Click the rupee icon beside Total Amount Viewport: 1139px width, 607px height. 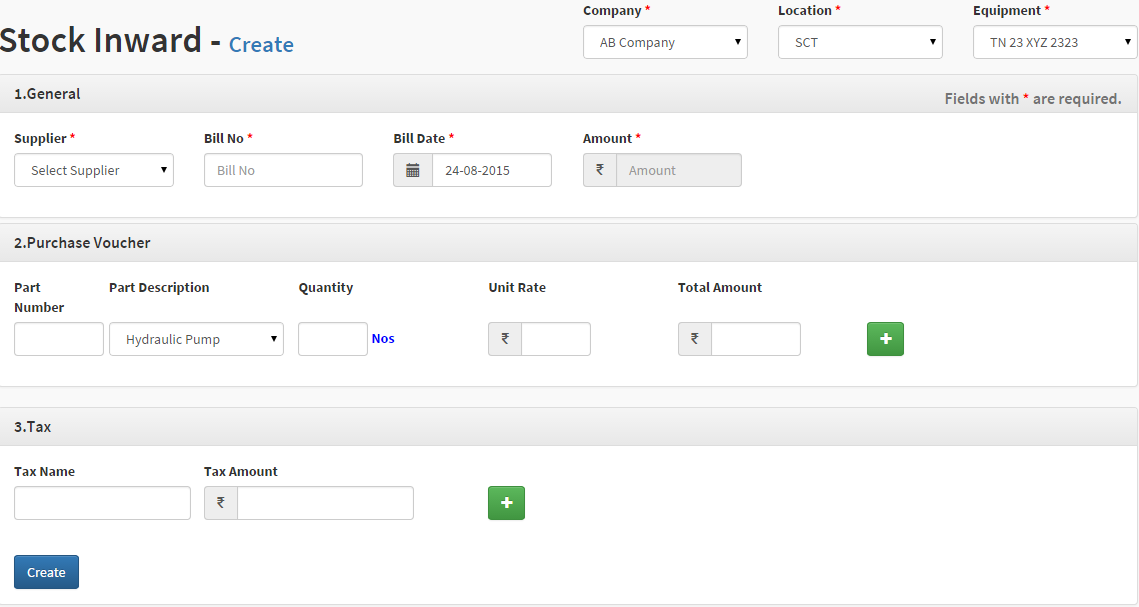pos(694,339)
